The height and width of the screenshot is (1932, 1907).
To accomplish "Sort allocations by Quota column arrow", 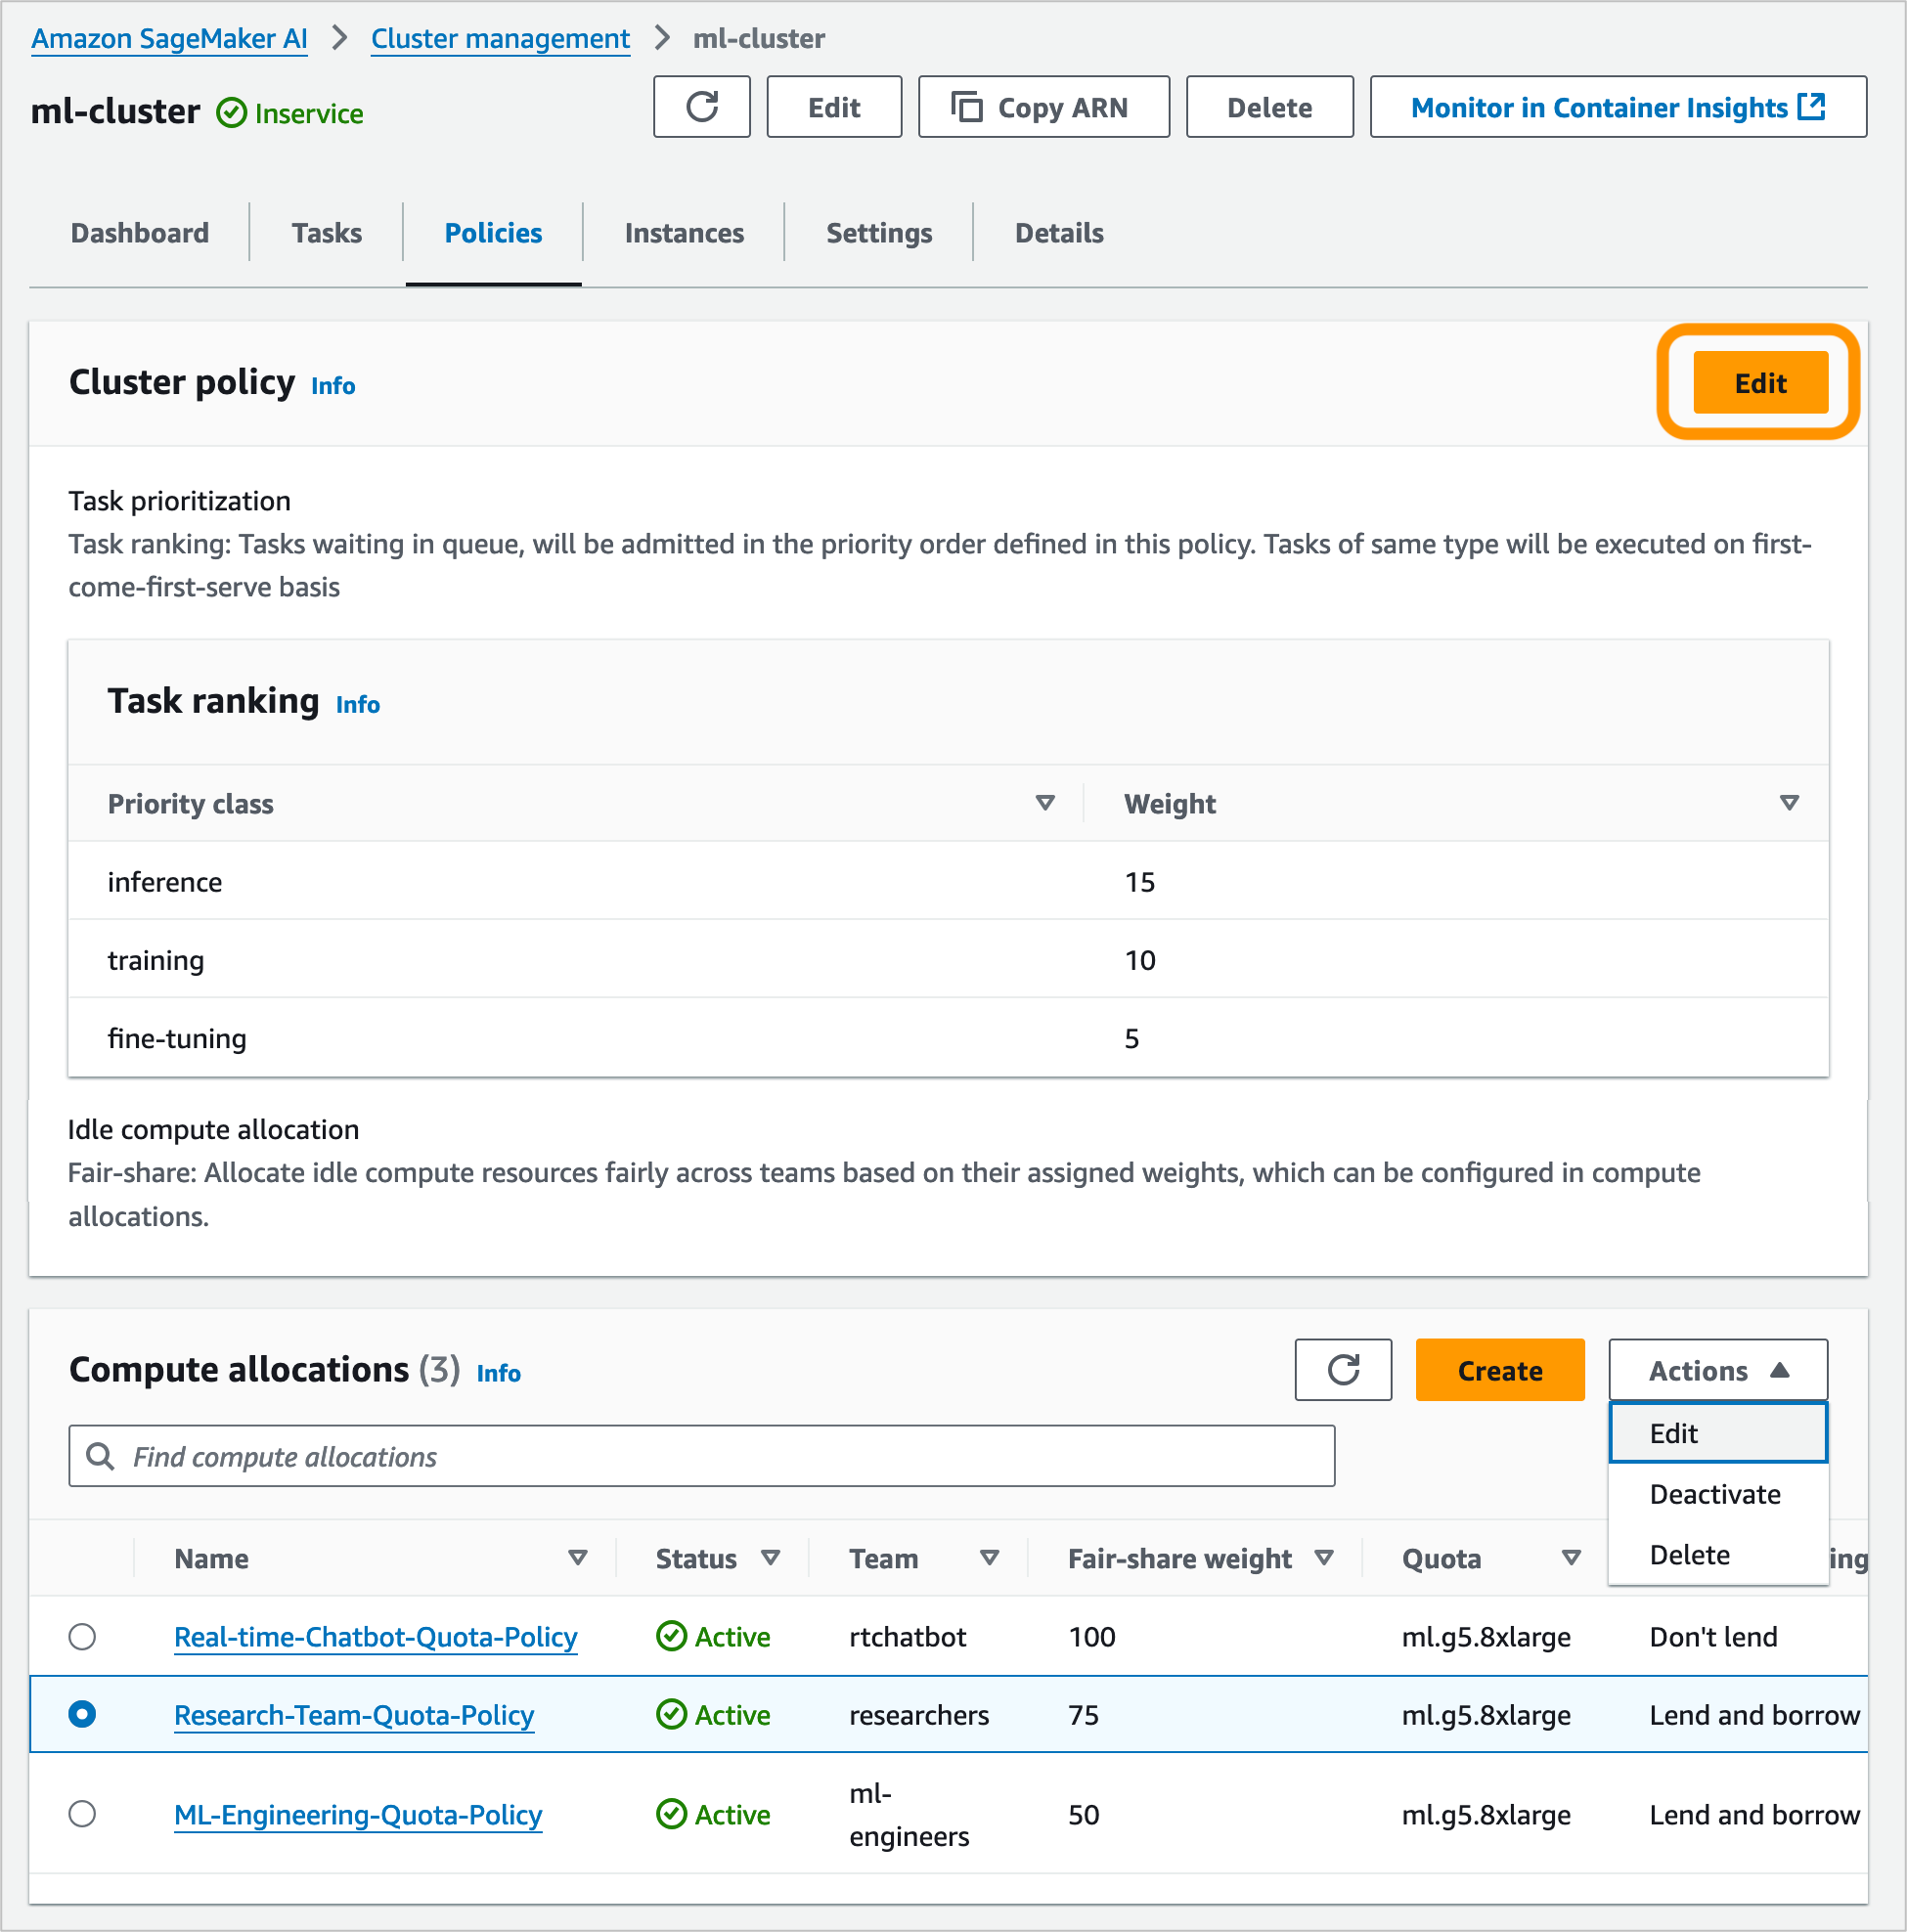I will tap(1570, 1558).
